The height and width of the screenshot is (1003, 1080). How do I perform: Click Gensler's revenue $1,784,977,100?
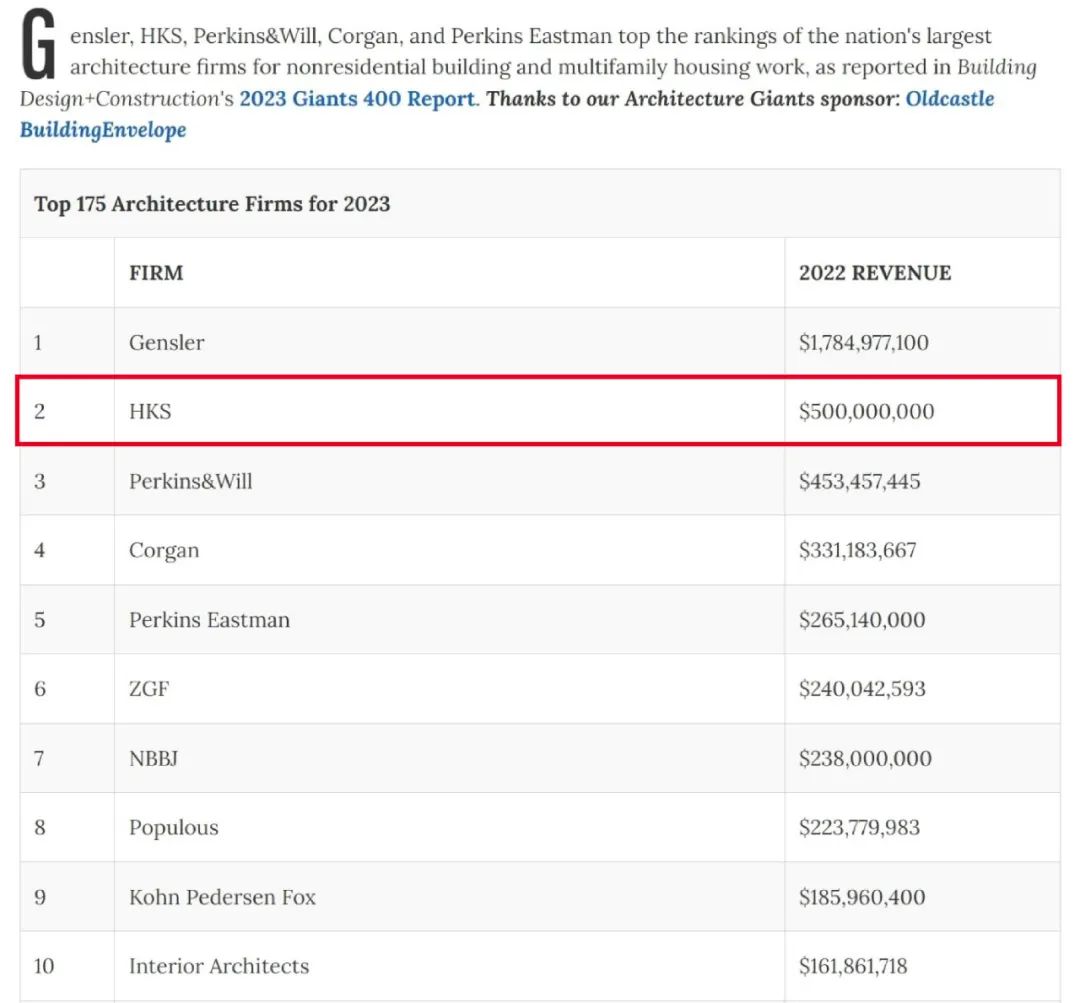click(x=864, y=342)
